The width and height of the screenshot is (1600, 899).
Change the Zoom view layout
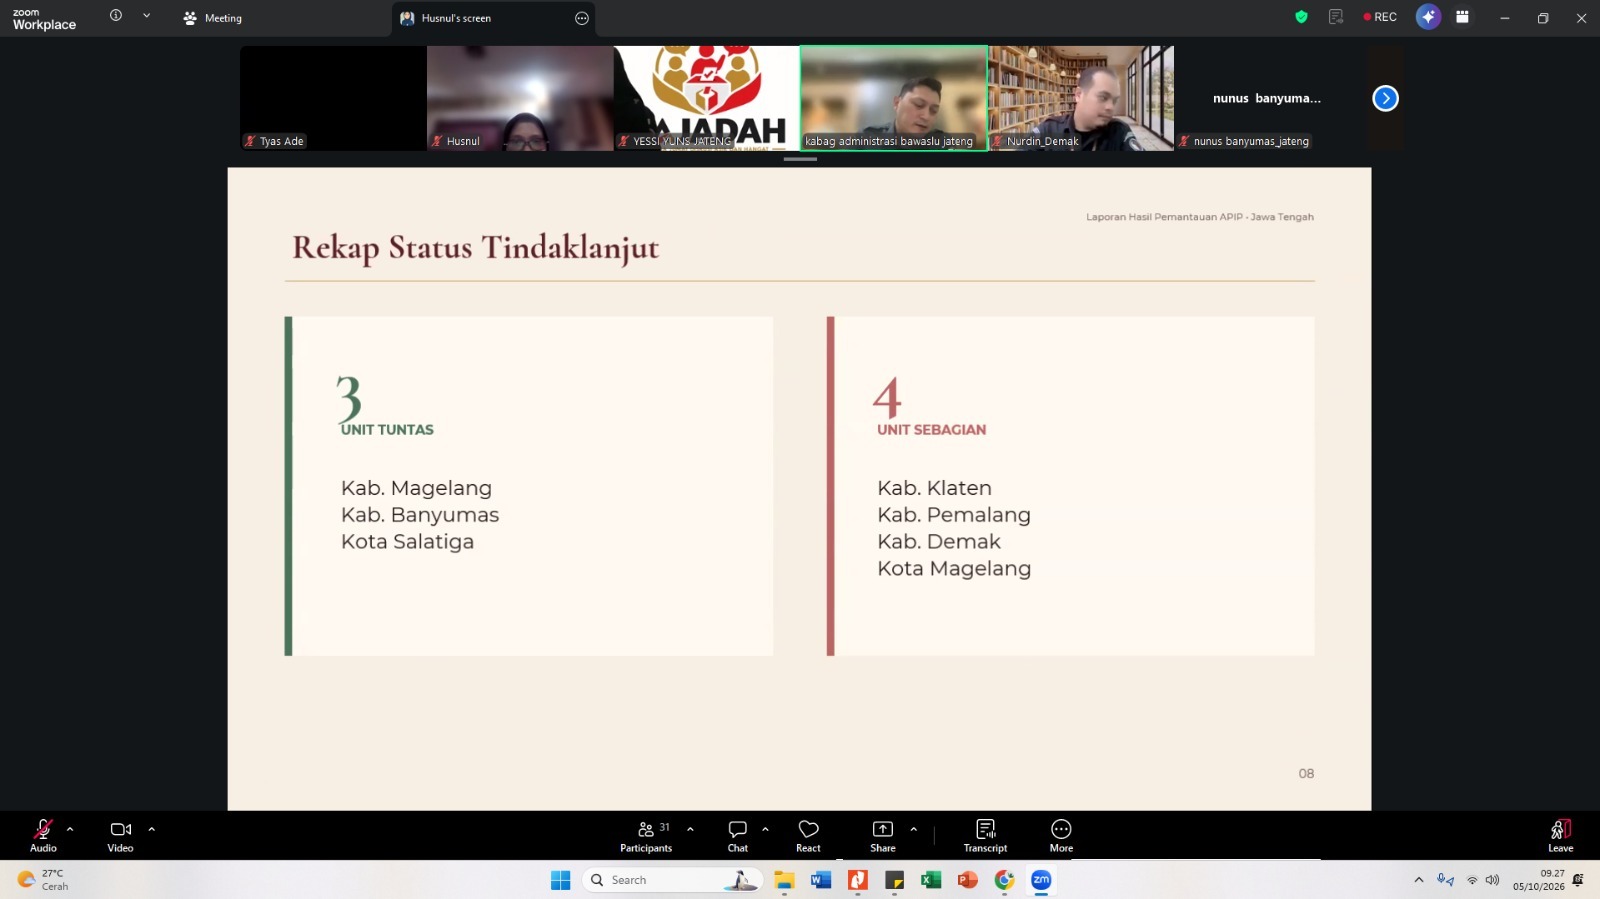coord(1462,17)
